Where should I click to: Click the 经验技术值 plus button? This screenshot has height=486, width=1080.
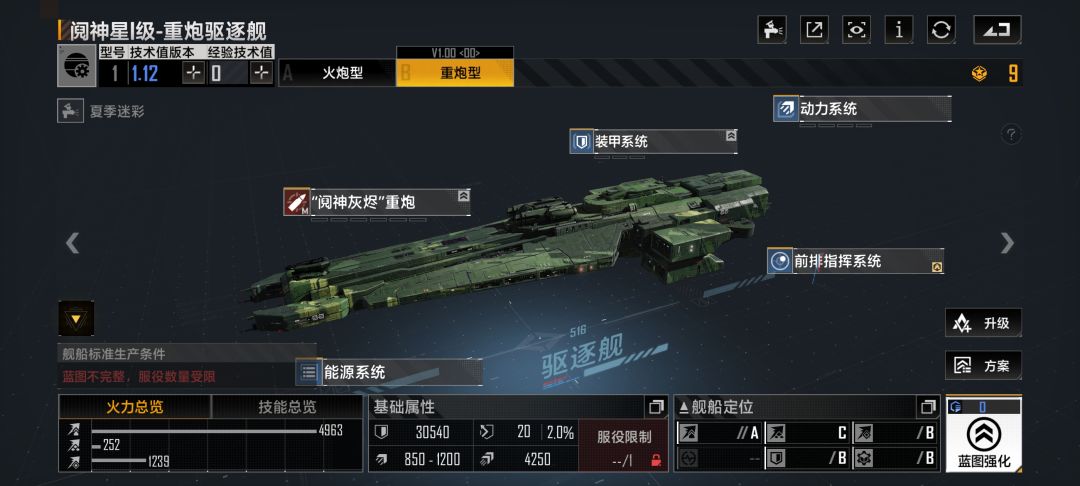click(x=261, y=73)
